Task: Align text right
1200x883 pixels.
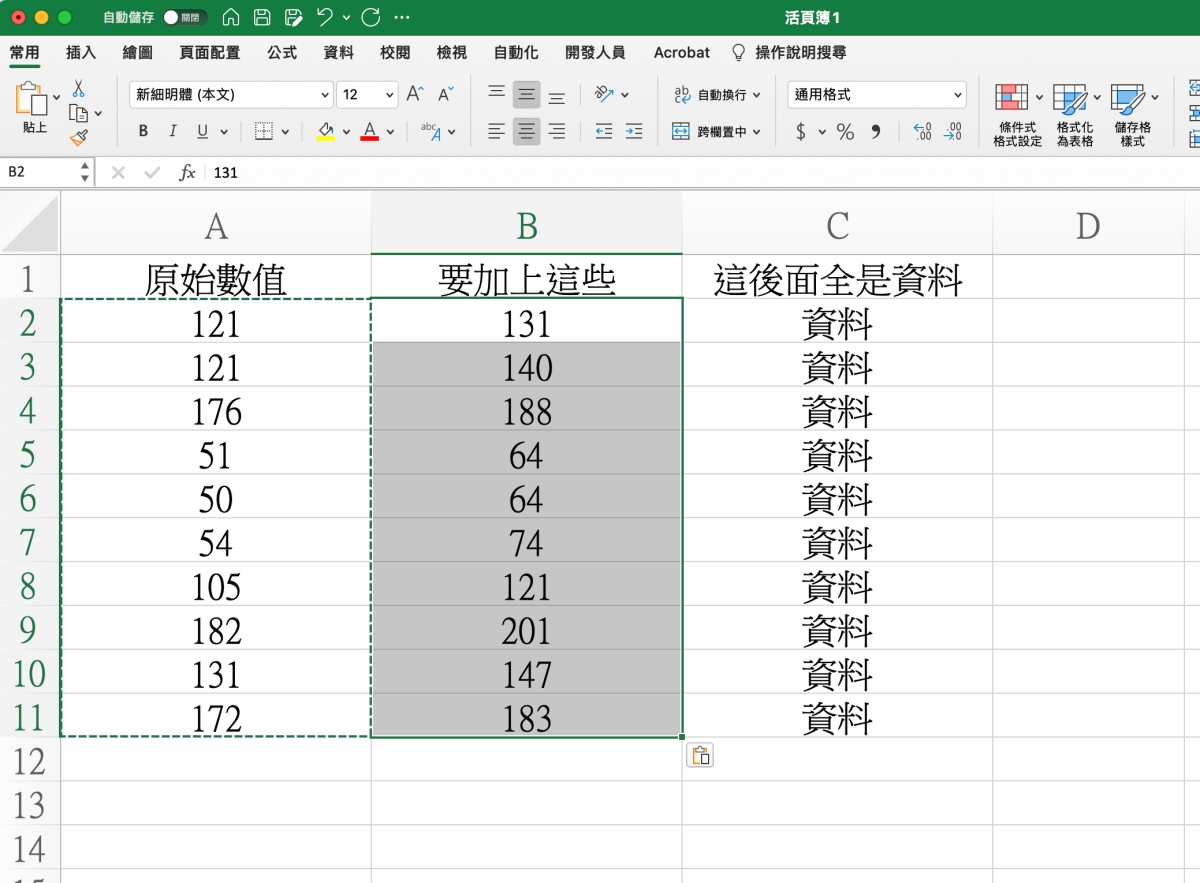Action: [x=557, y=131]
